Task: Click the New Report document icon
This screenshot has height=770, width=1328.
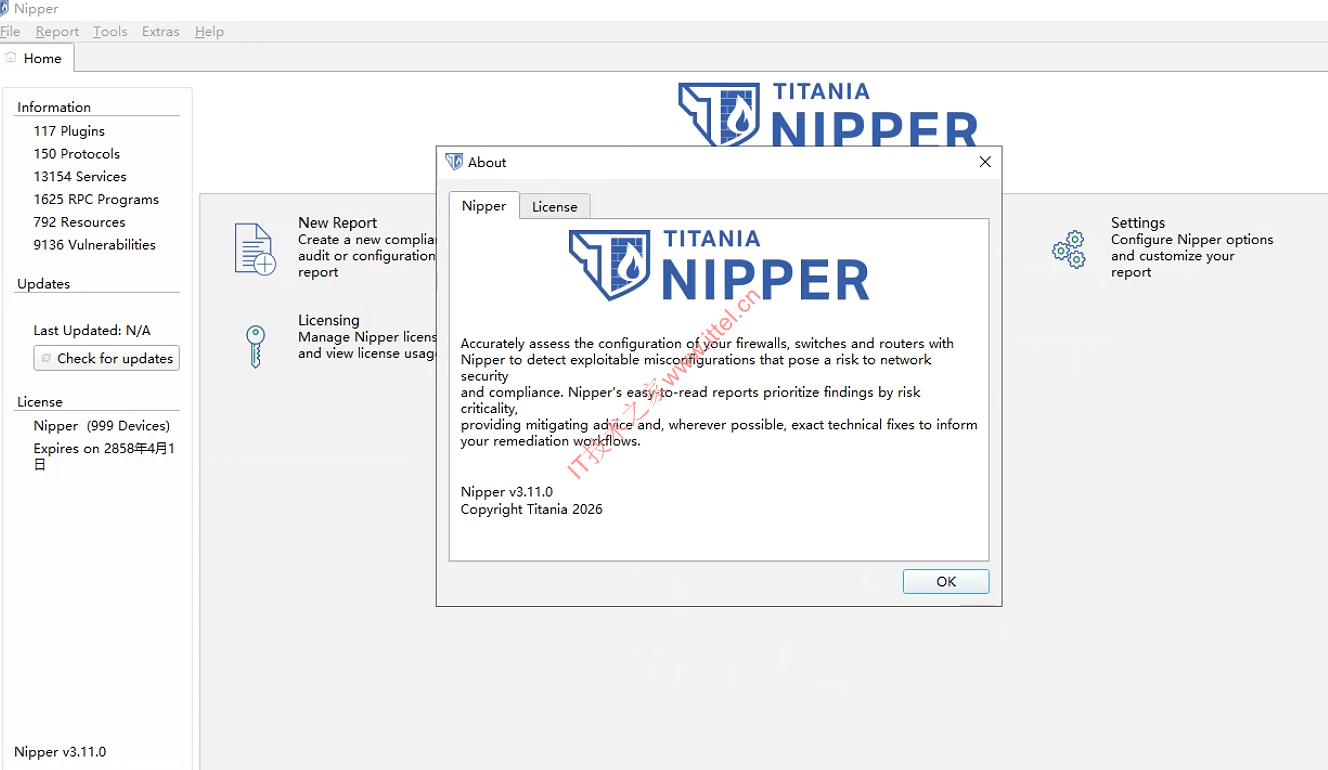Action: [x=254, y=249]
